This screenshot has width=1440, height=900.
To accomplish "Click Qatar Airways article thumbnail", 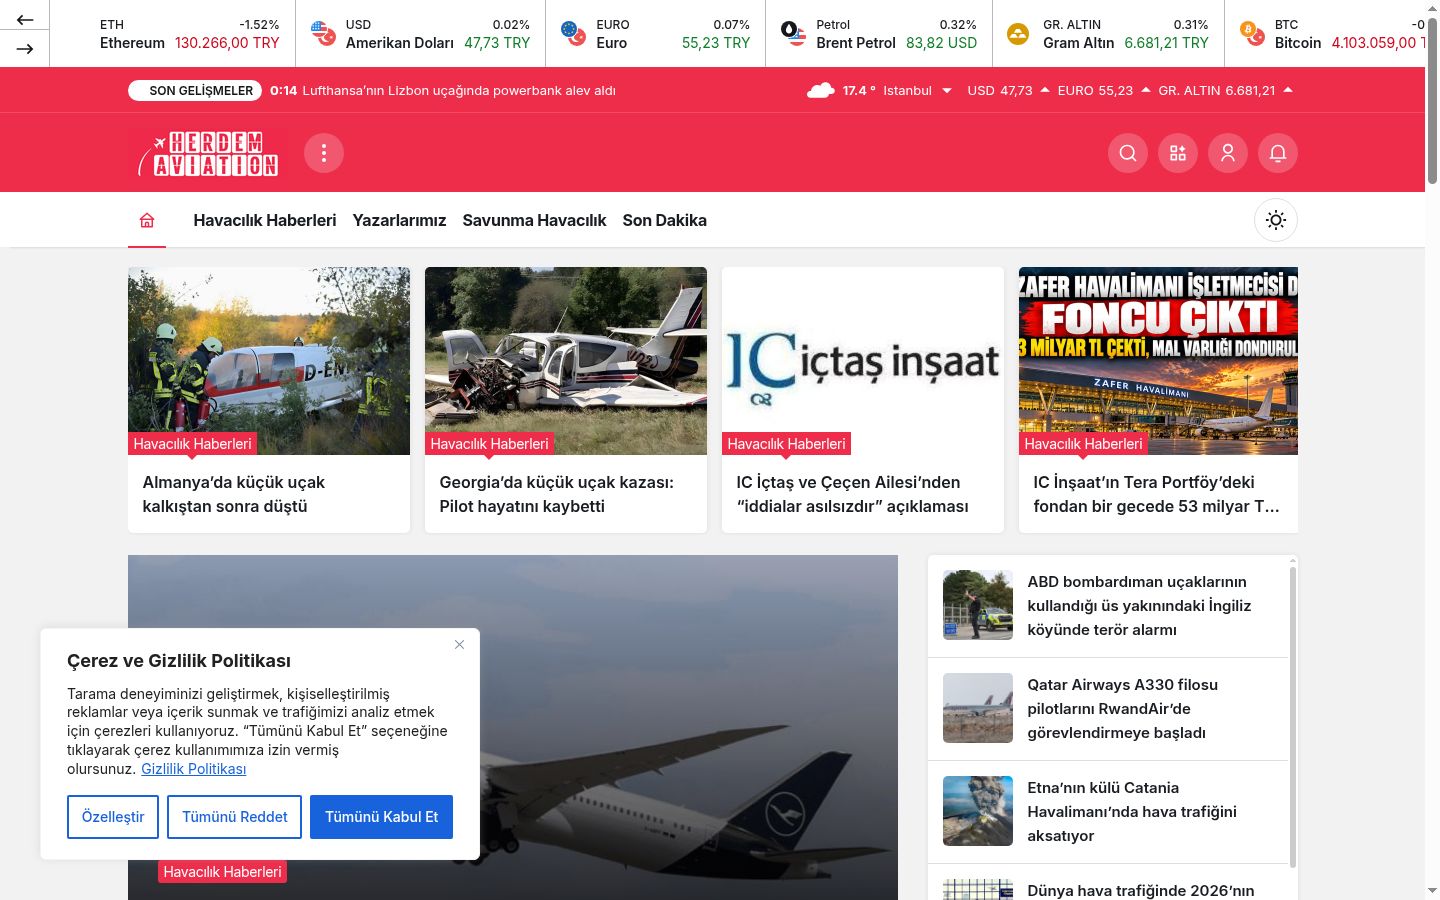I will pyautogui.click(x=978, y=708).
